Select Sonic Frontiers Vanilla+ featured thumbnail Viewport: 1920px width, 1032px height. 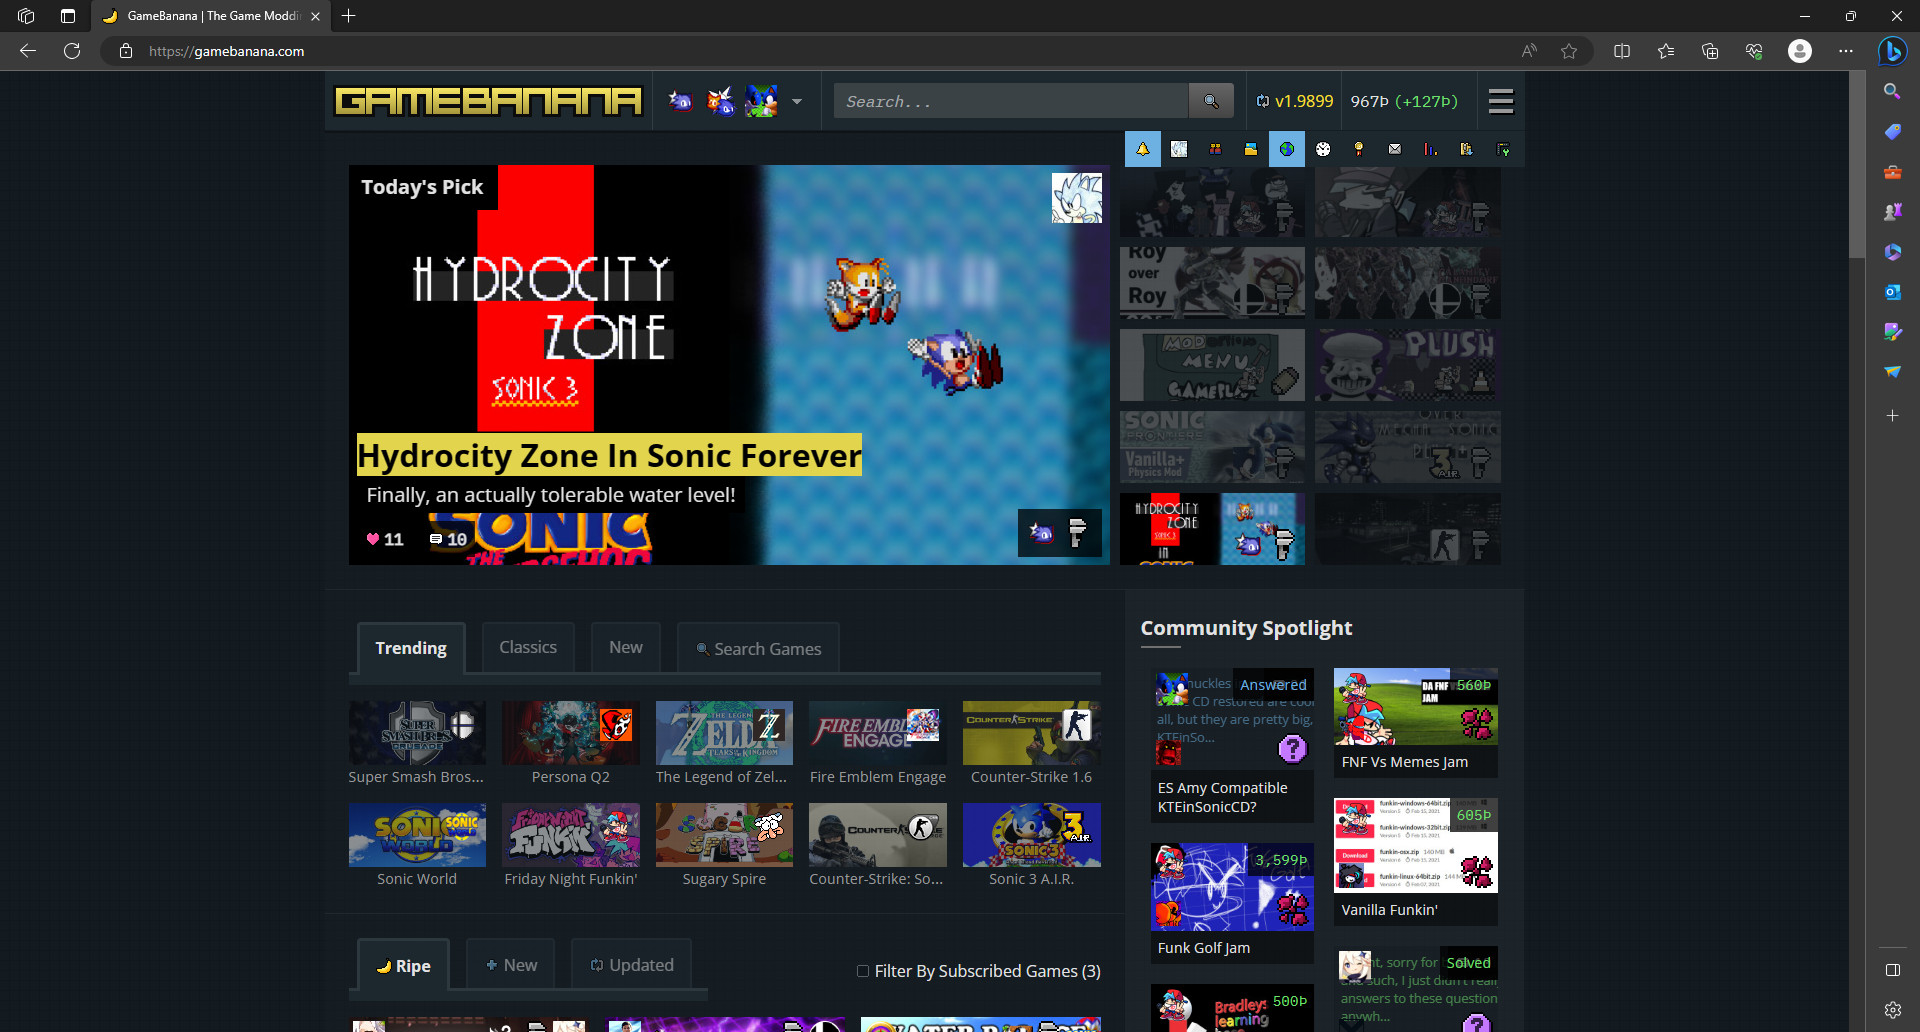pos(1212,447)
